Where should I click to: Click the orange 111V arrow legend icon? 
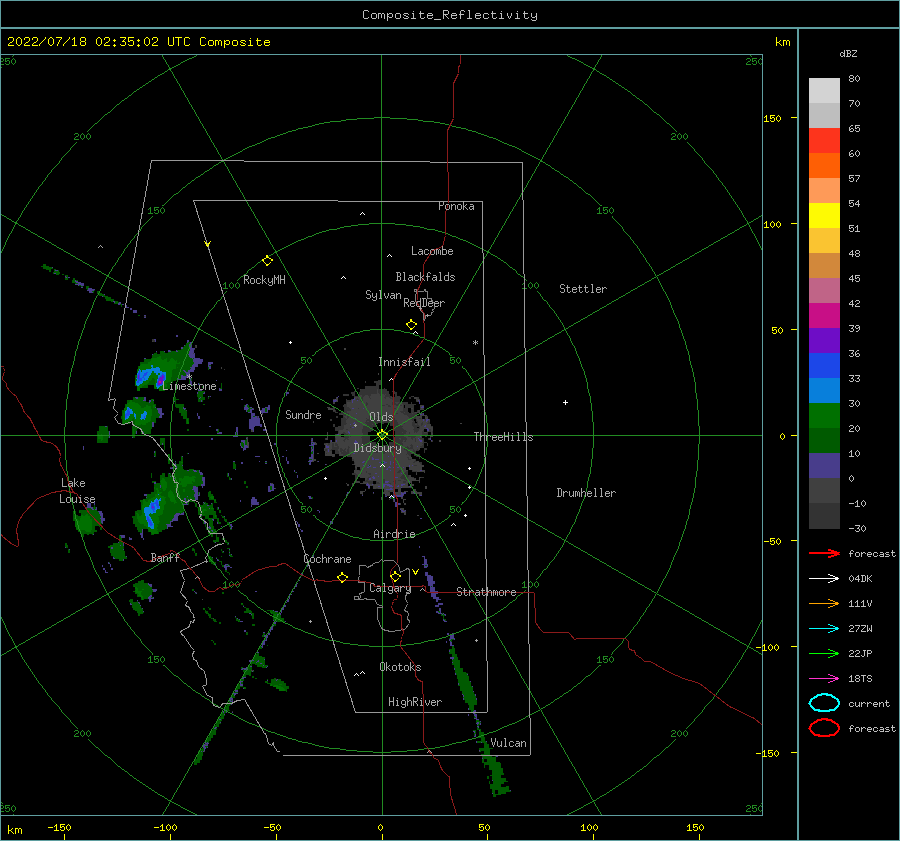tap(824, 603)
